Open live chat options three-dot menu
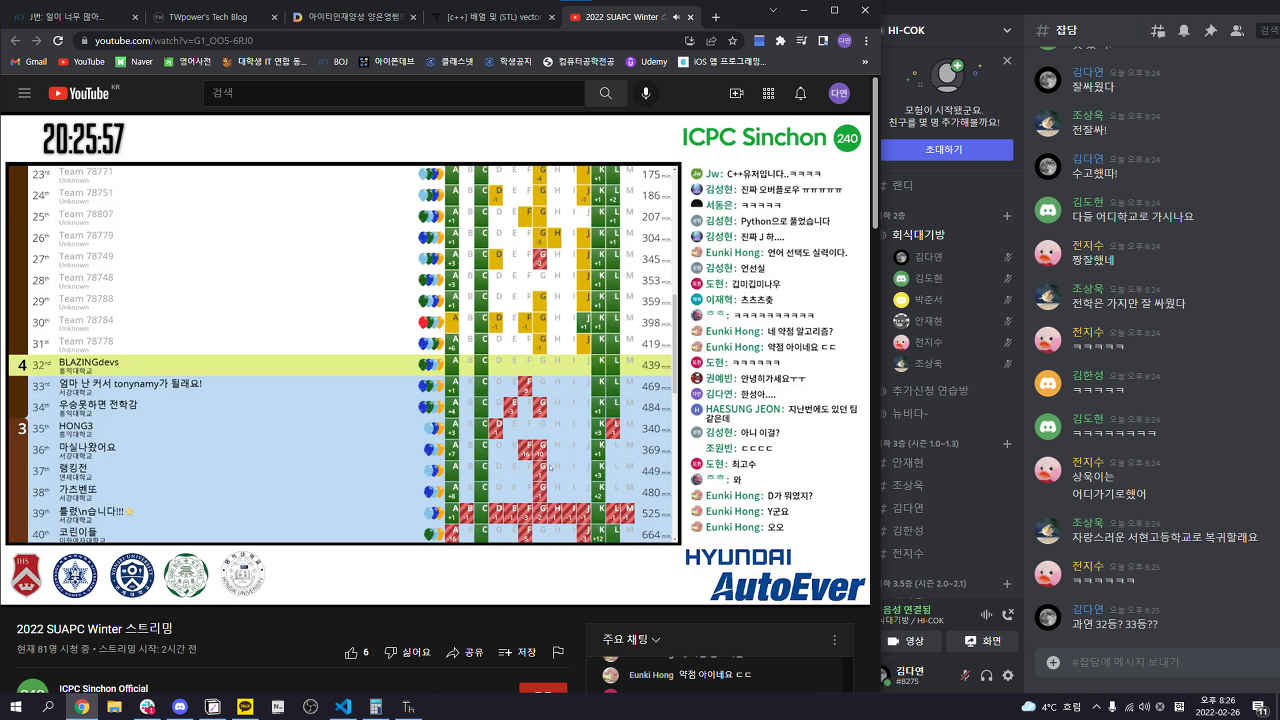Viewport: 1280px width, 720px height. pos(835,640)
